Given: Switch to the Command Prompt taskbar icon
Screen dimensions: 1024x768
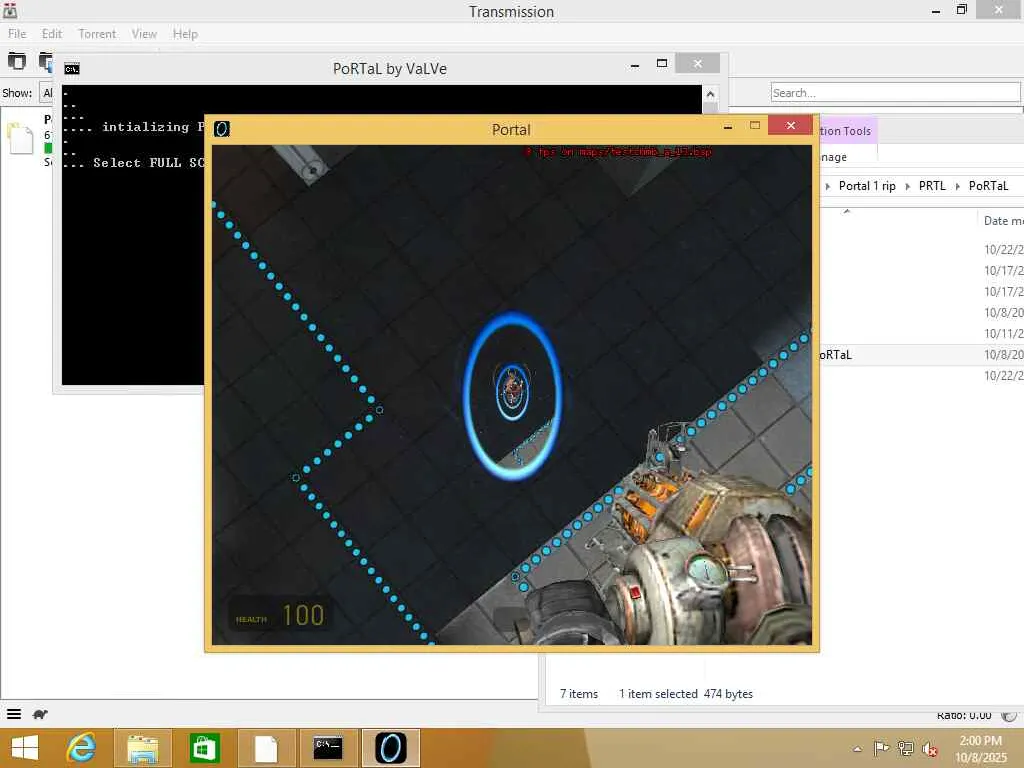Looking at the screenshot, I should click(328, 748).
